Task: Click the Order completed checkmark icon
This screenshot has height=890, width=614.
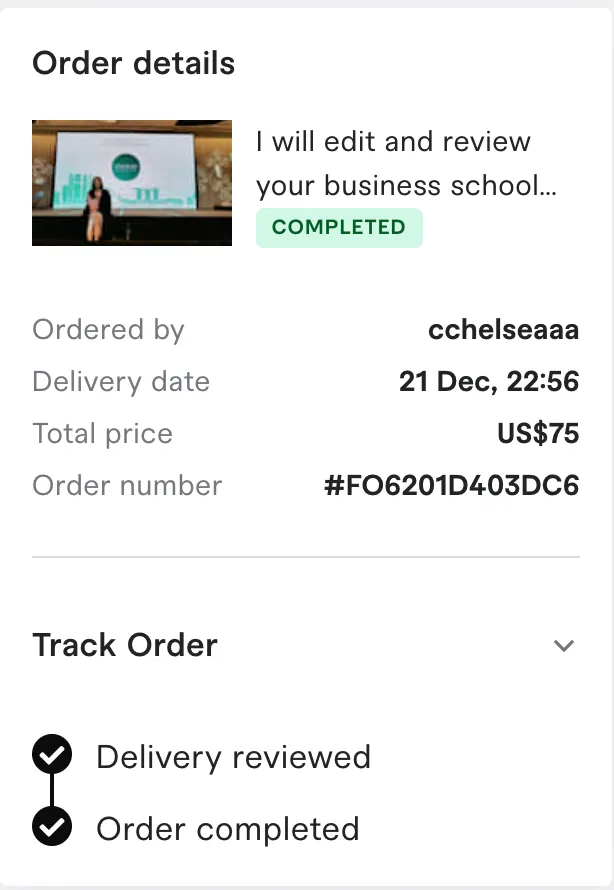Action: click(52, 827)
